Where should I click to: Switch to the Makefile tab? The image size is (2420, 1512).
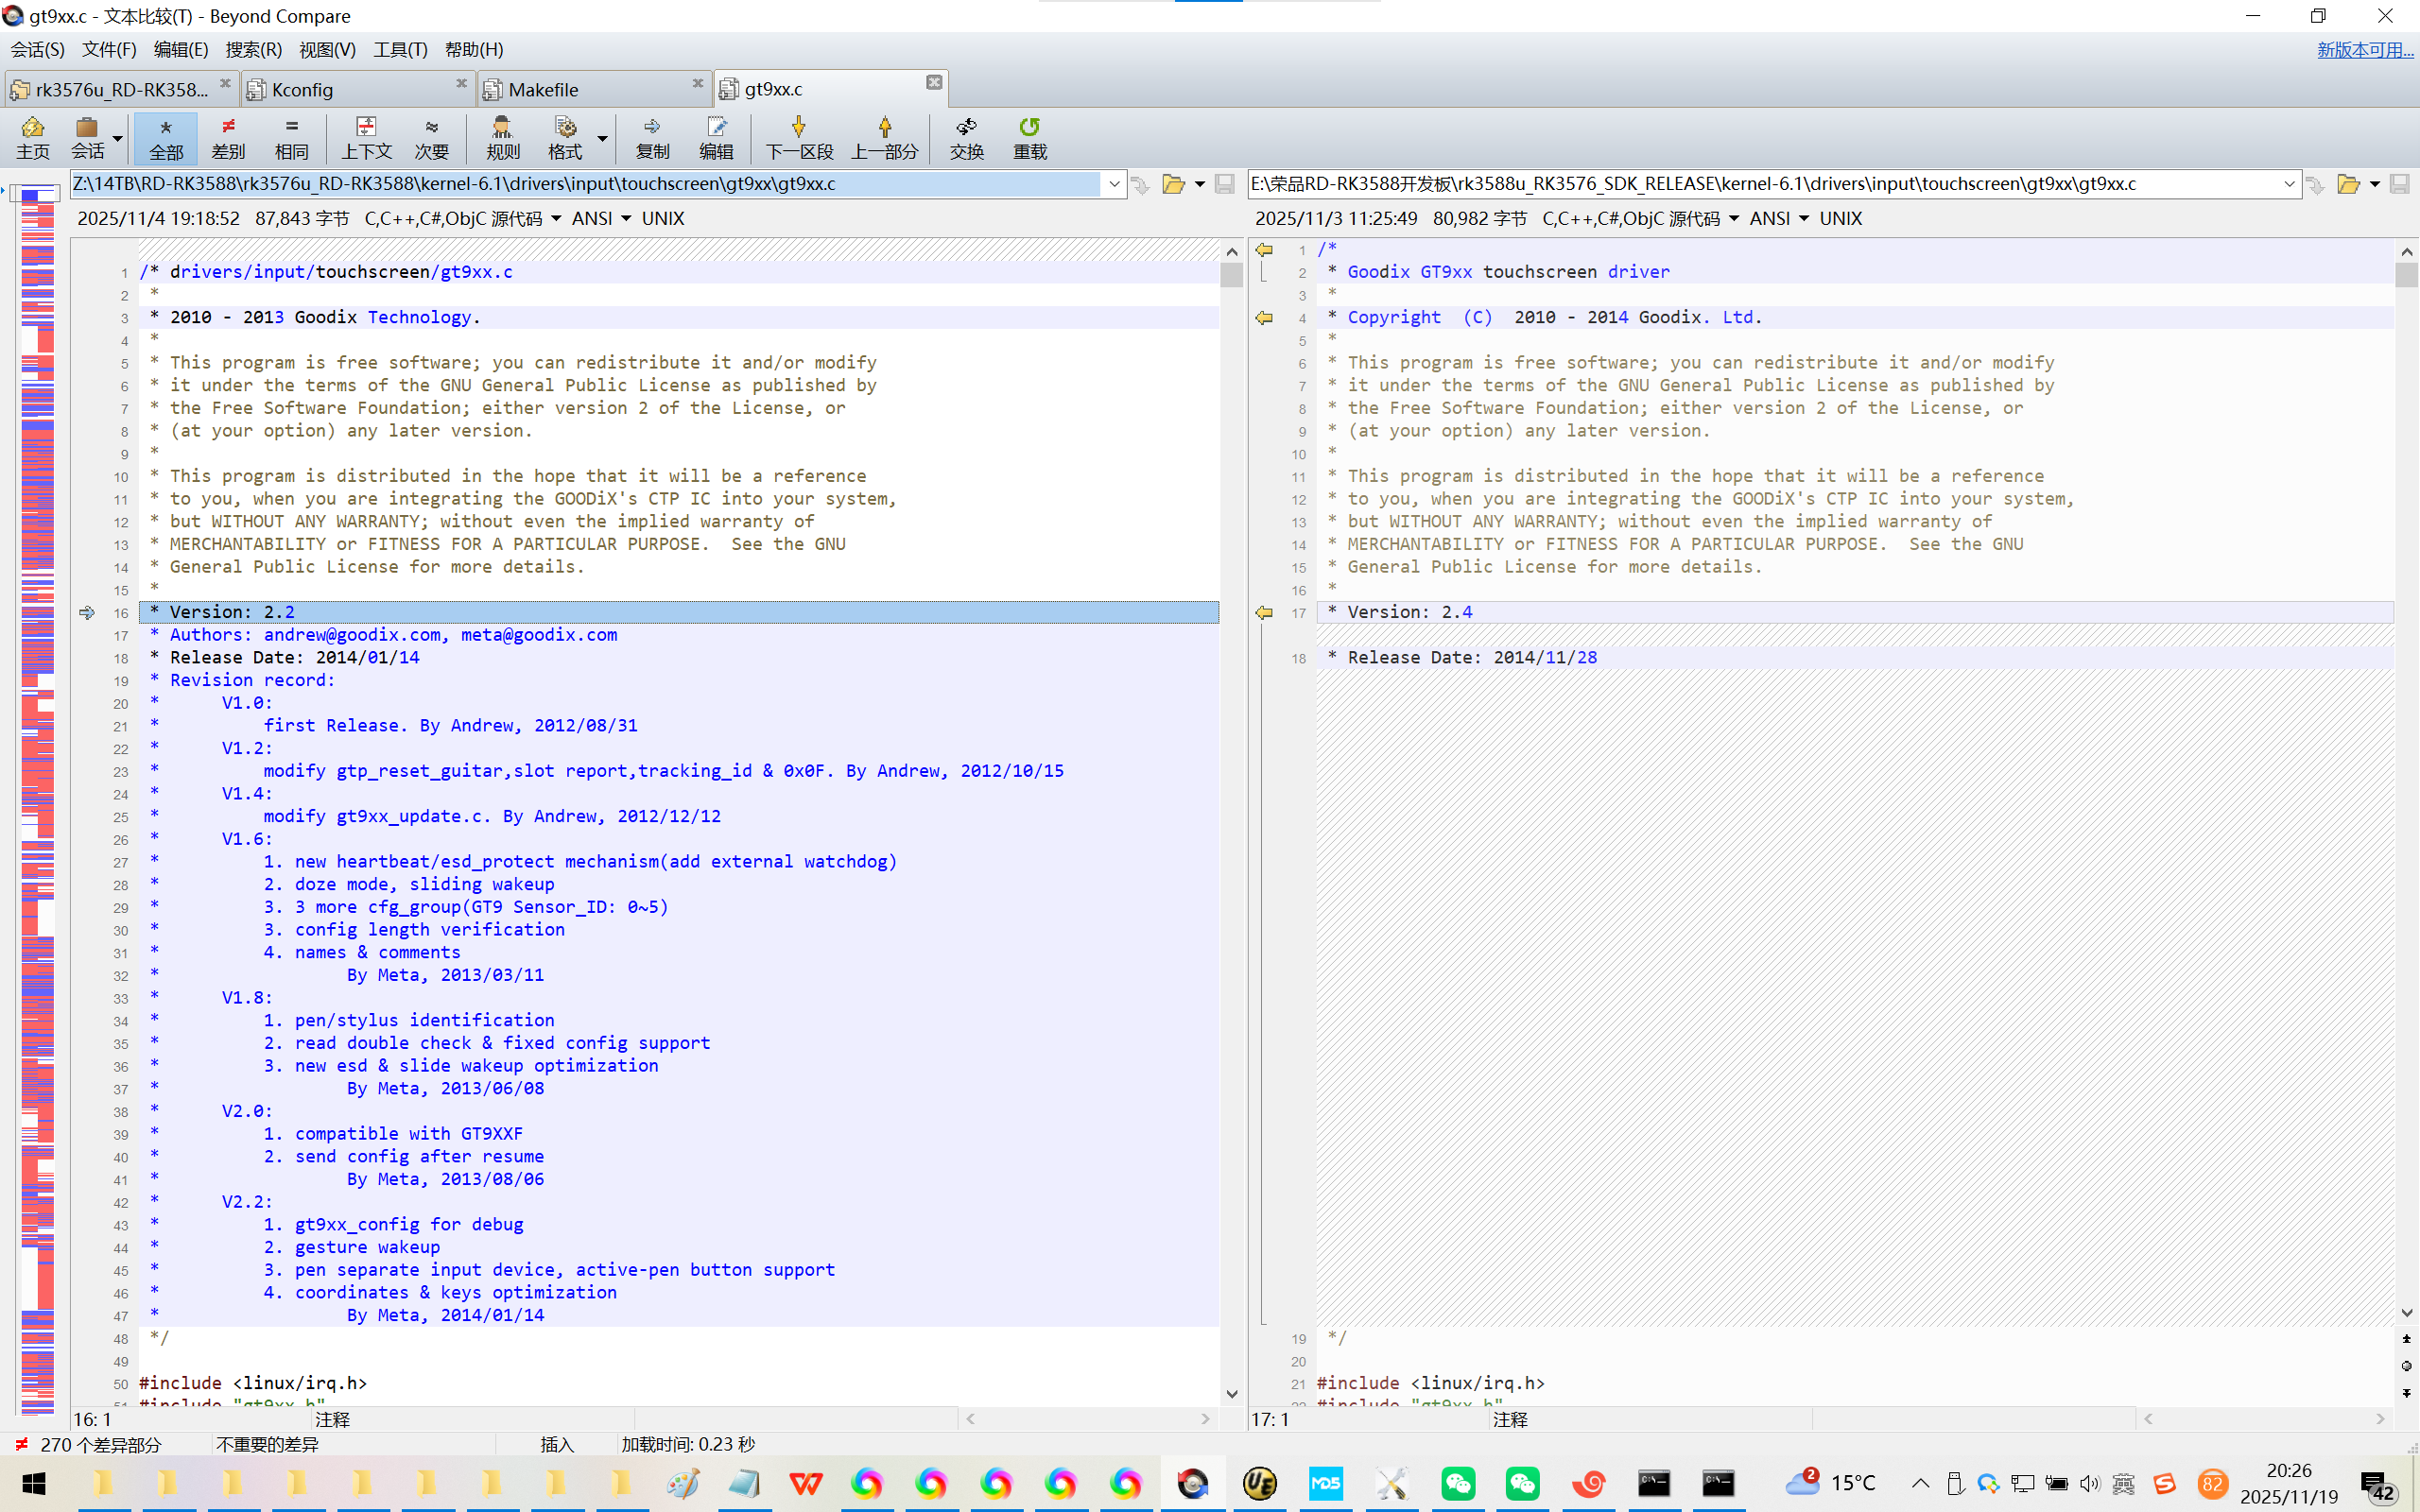(x=543, y=89)
